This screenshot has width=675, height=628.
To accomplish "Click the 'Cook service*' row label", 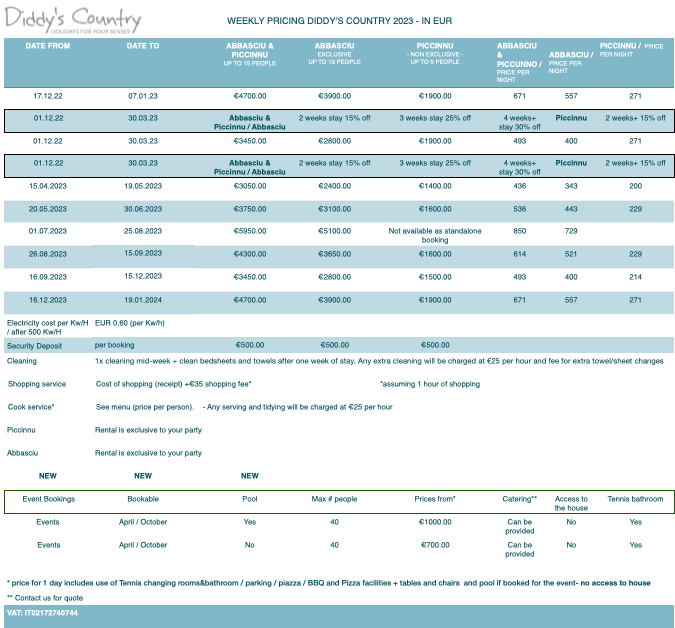I will (31, 407).
